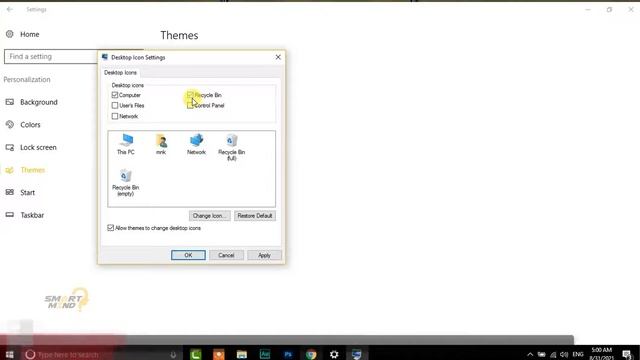Cancel the Desktop Icon Settings dialog
This screenshot has width=640, height=360.
(226, 255)
